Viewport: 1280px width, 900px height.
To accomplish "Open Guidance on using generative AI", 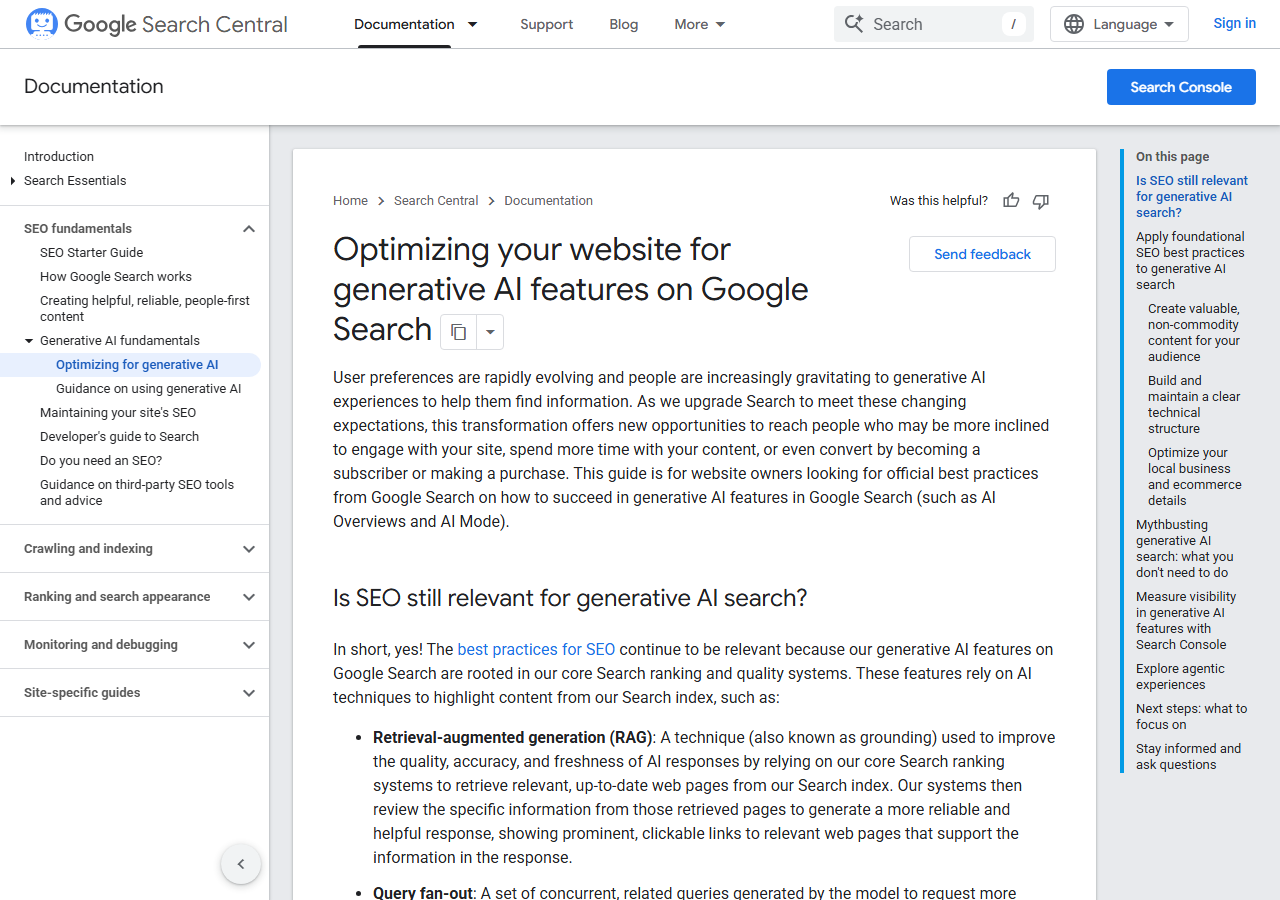I will coord(148,389).
